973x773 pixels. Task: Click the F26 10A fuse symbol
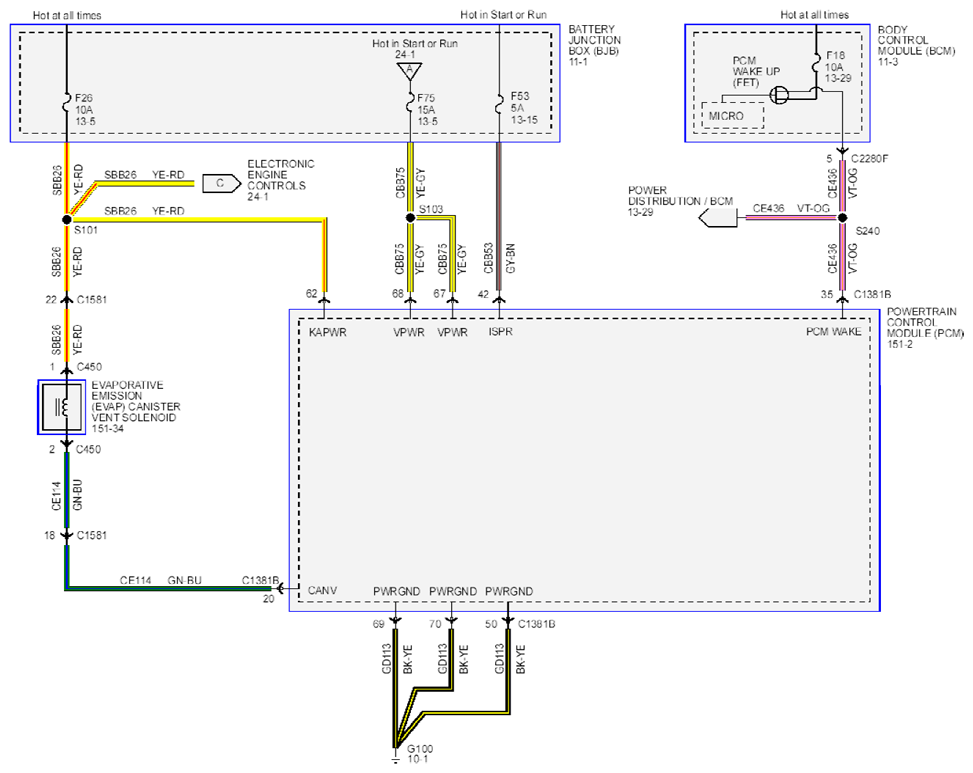pyautogui.click(x=66, y=104)
